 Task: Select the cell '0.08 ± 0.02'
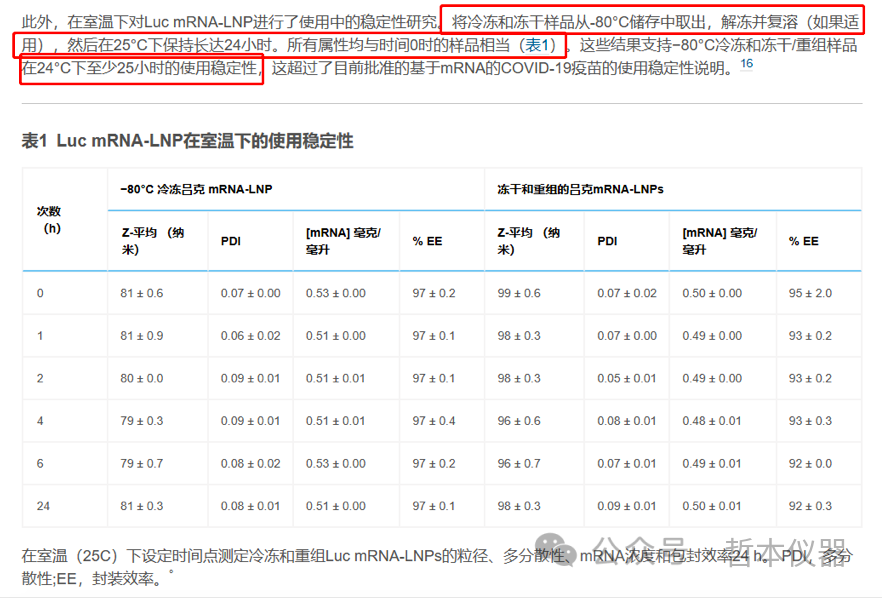[x=250, y=464]
